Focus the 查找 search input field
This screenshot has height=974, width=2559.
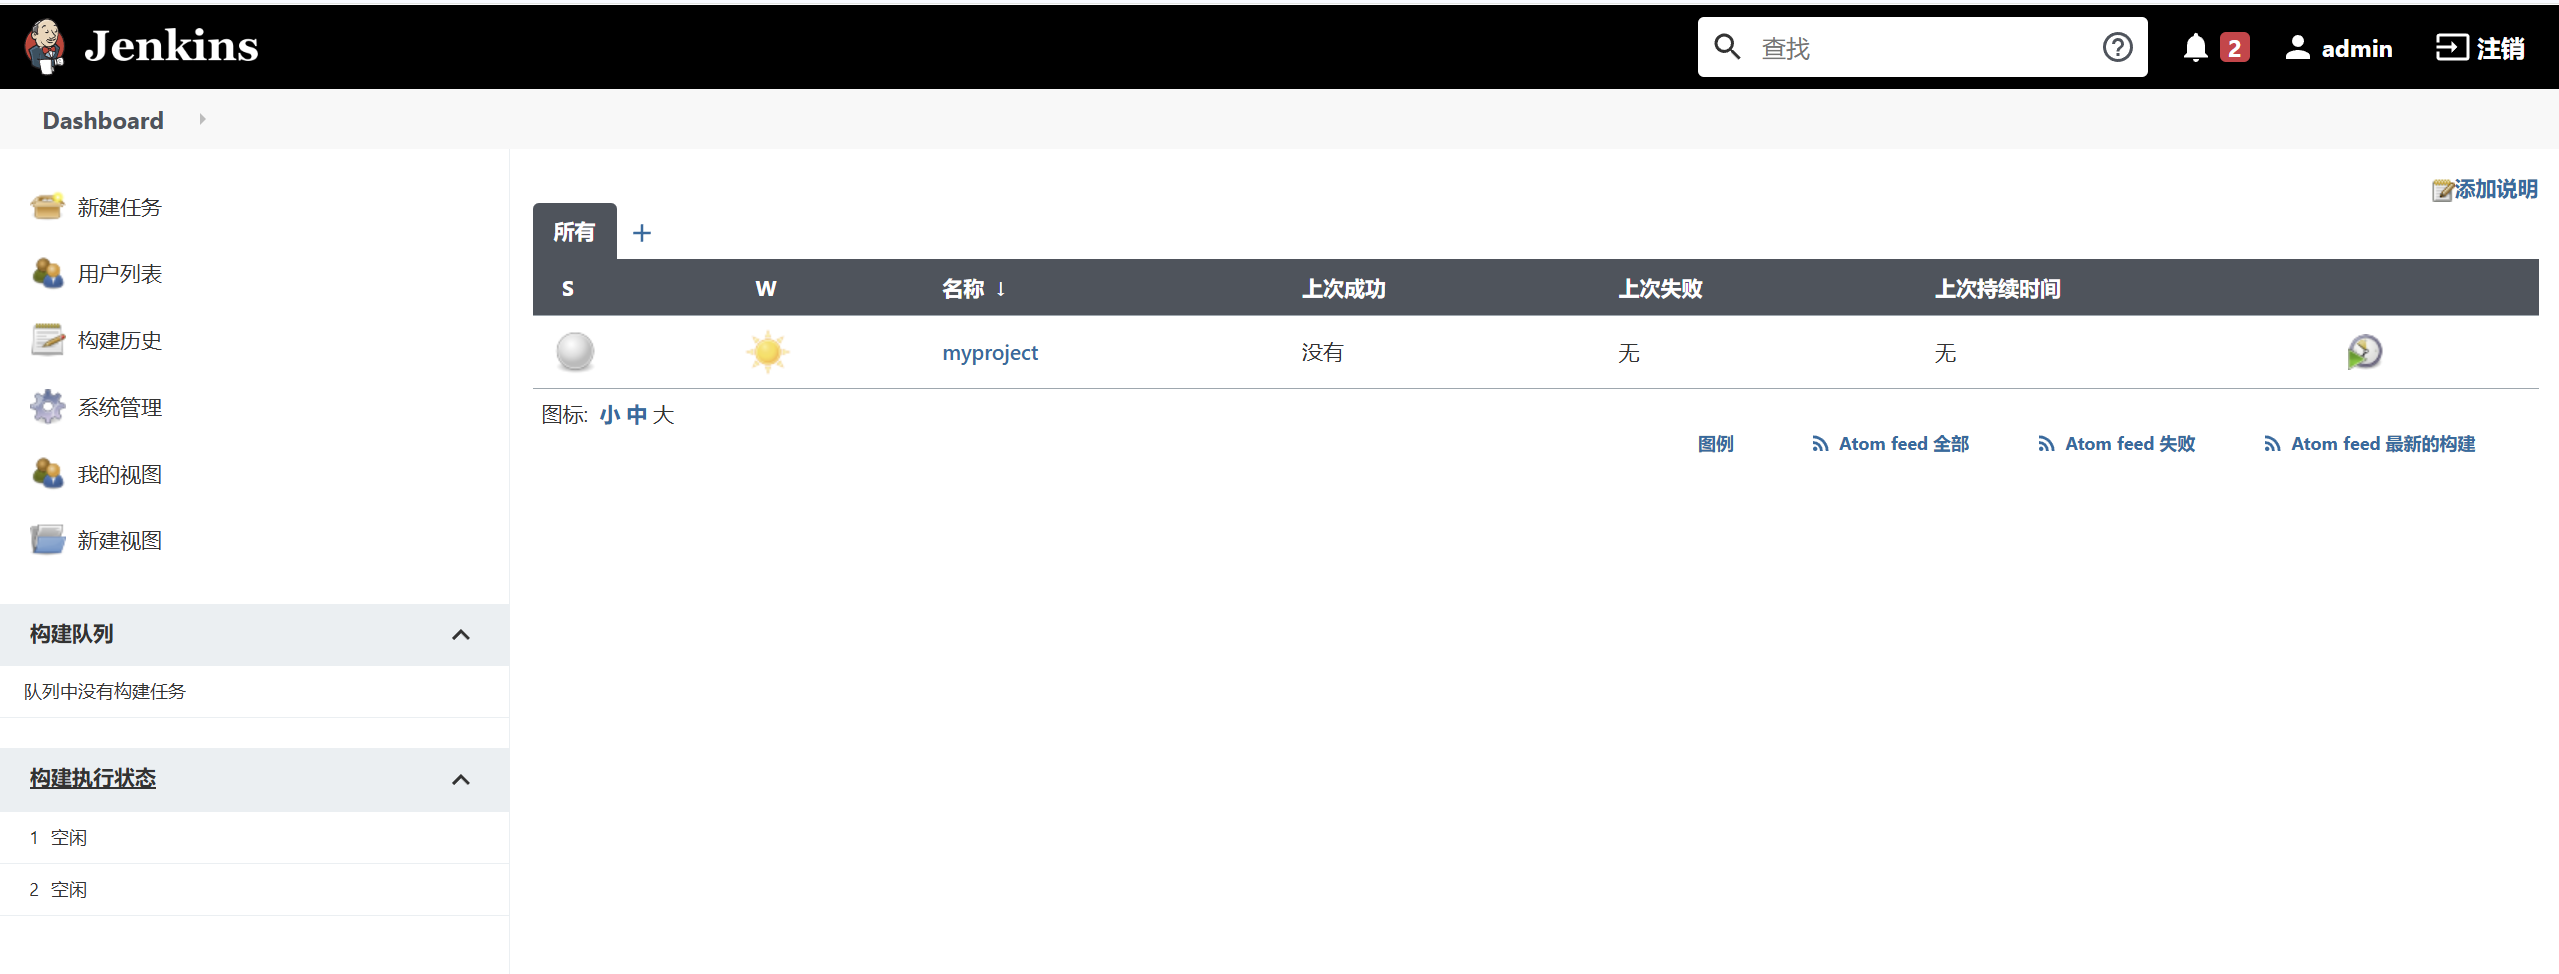tap(1921, 47)
